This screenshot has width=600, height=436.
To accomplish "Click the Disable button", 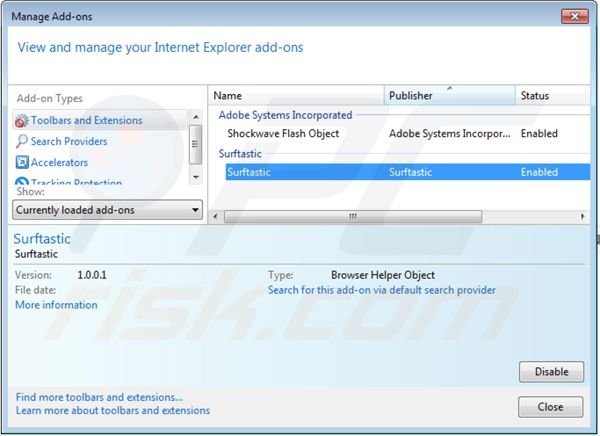I will 551,371.
